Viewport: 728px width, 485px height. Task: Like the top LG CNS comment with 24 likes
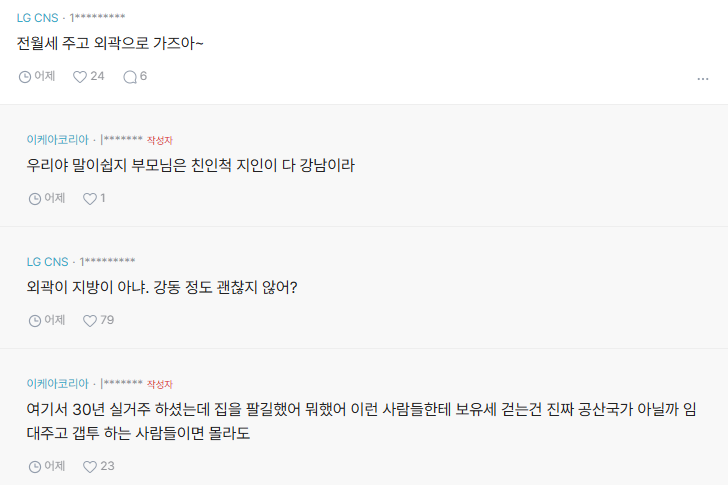point(80,76)
